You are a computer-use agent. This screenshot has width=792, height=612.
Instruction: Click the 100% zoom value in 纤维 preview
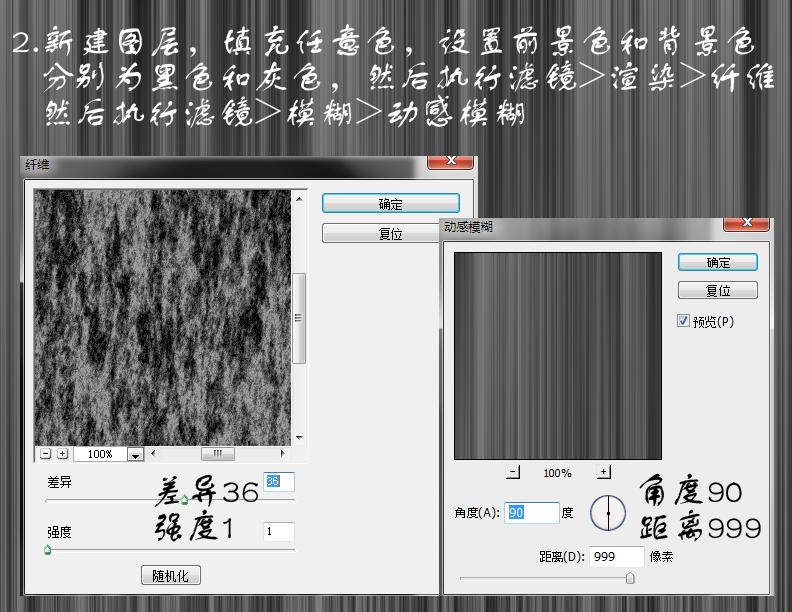(100, 454)
